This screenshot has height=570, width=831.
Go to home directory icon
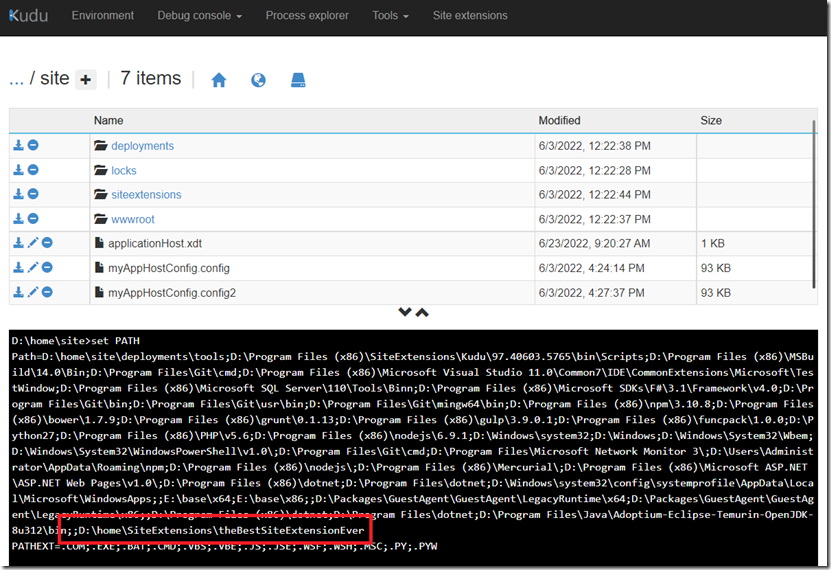click(x=219, y=80)
